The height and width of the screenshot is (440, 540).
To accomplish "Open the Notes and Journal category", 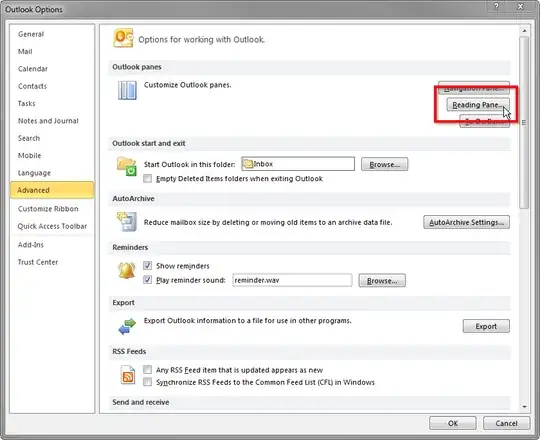I will point(52,121).
